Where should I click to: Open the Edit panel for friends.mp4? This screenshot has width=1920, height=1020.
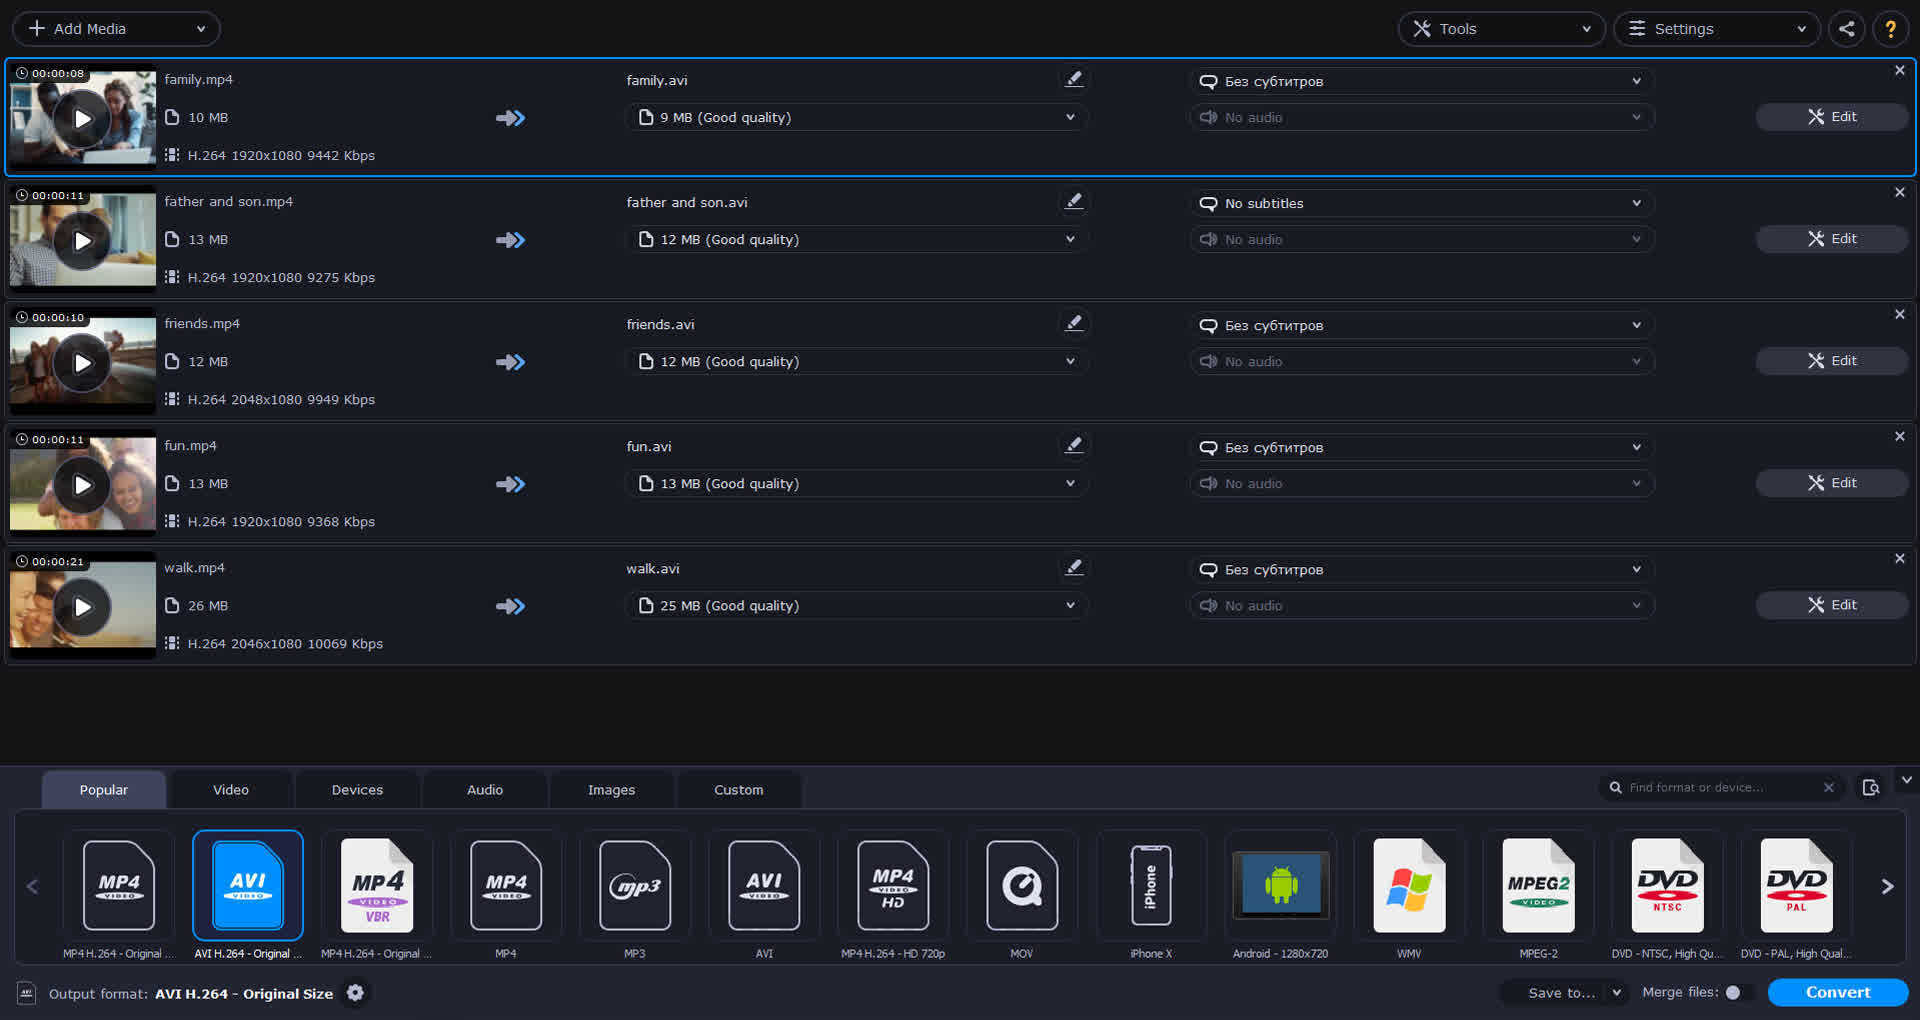[x=1831, y=361]
